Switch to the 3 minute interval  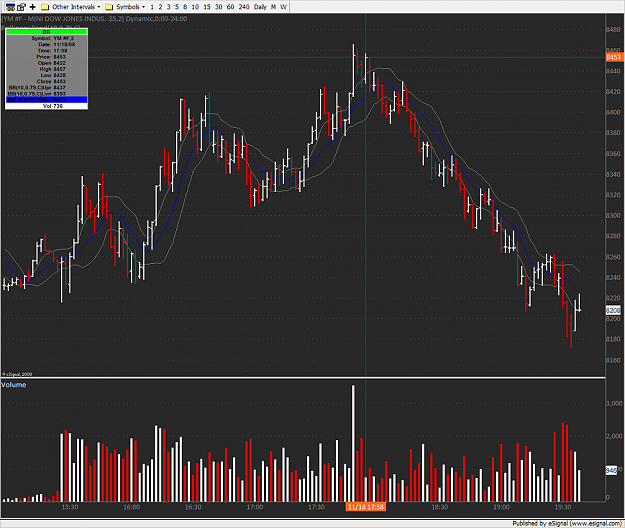(x=169, y=7)
